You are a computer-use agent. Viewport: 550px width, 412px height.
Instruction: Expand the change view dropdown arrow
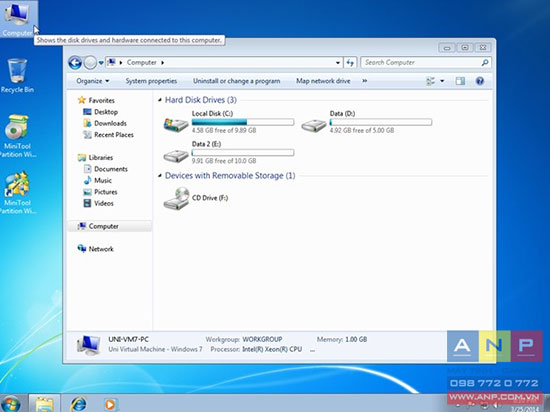point(442,81)
